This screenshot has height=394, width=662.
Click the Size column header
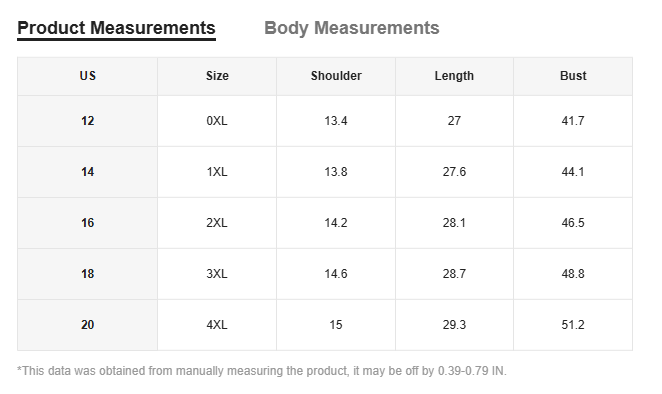[217, 76]
